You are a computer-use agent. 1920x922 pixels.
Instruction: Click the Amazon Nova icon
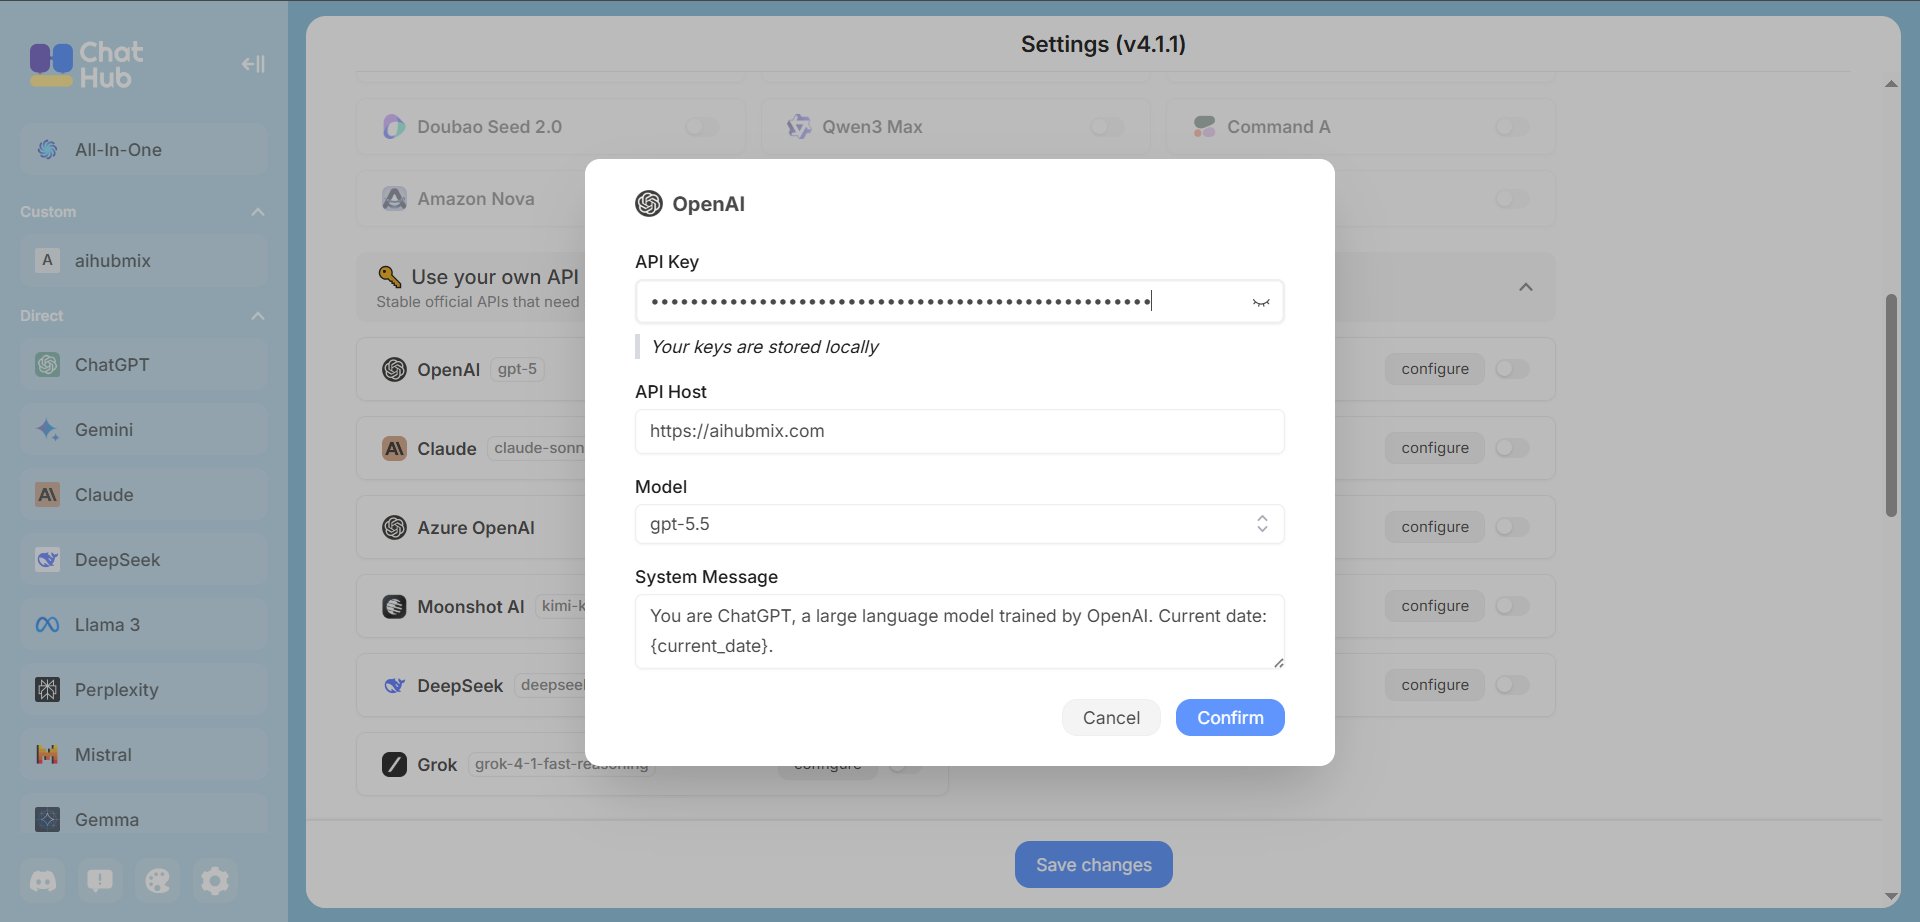394,199
